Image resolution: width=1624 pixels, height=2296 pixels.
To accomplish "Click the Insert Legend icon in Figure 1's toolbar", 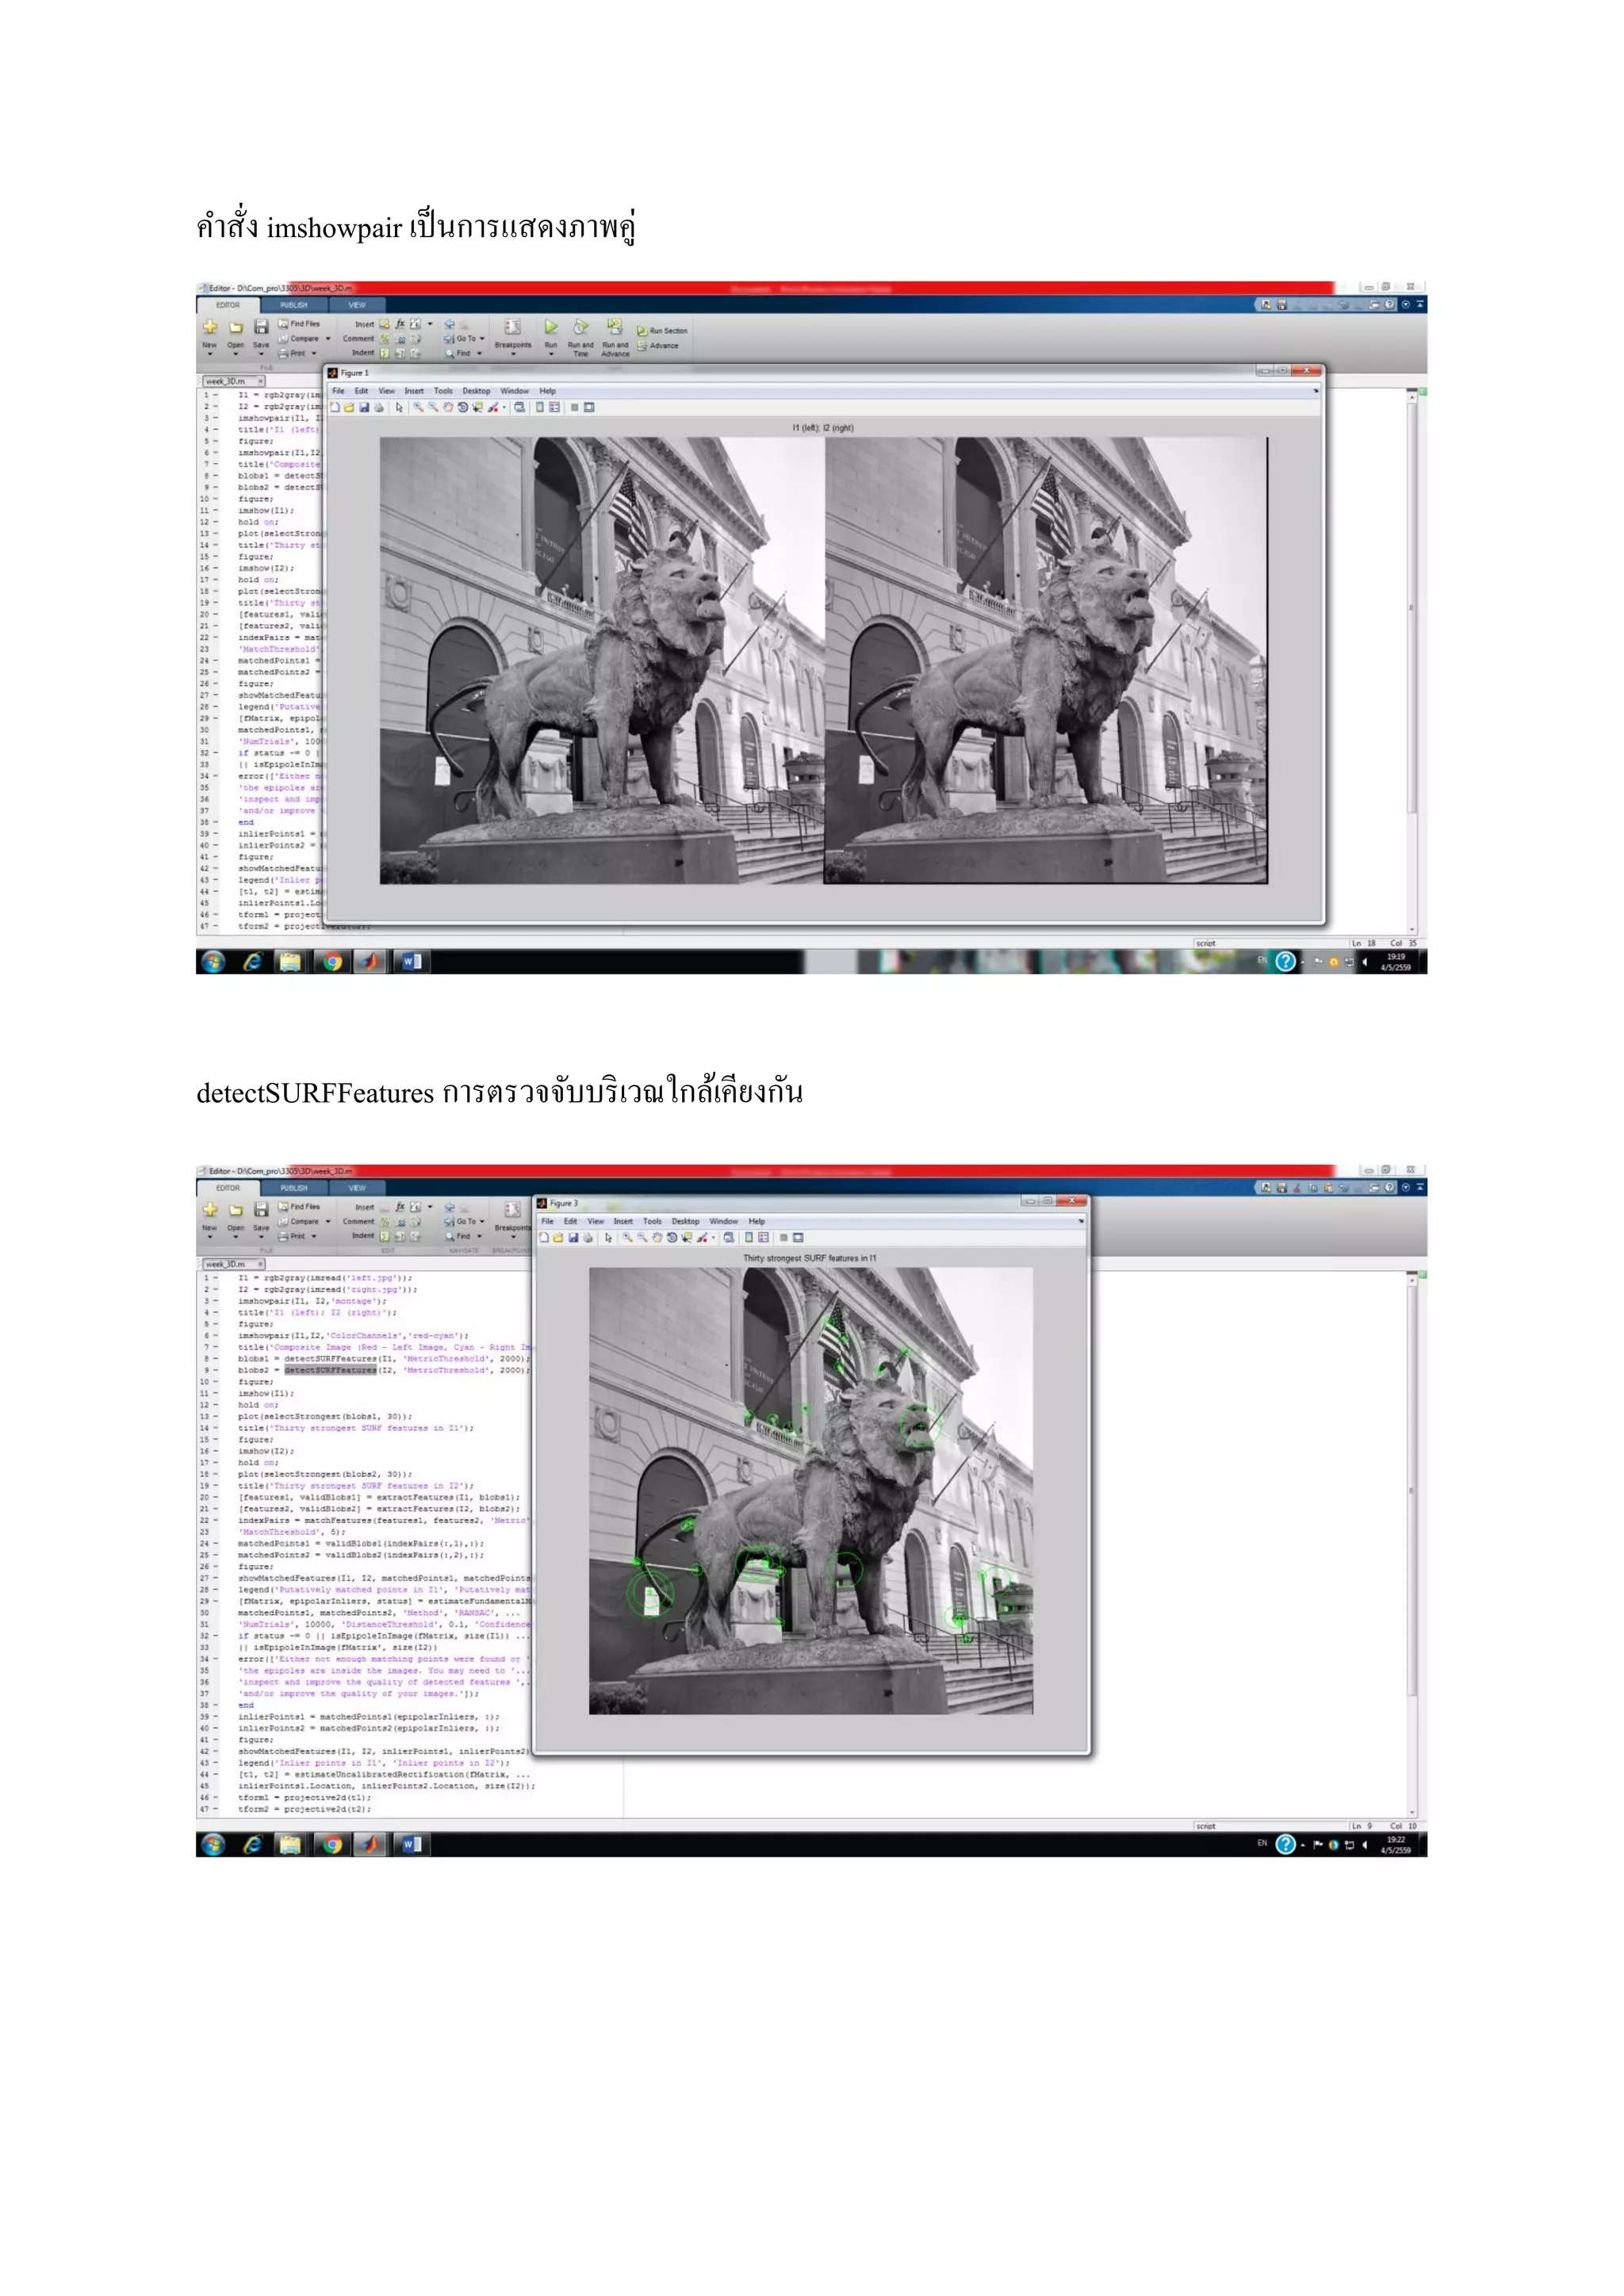I will [554, 408].
